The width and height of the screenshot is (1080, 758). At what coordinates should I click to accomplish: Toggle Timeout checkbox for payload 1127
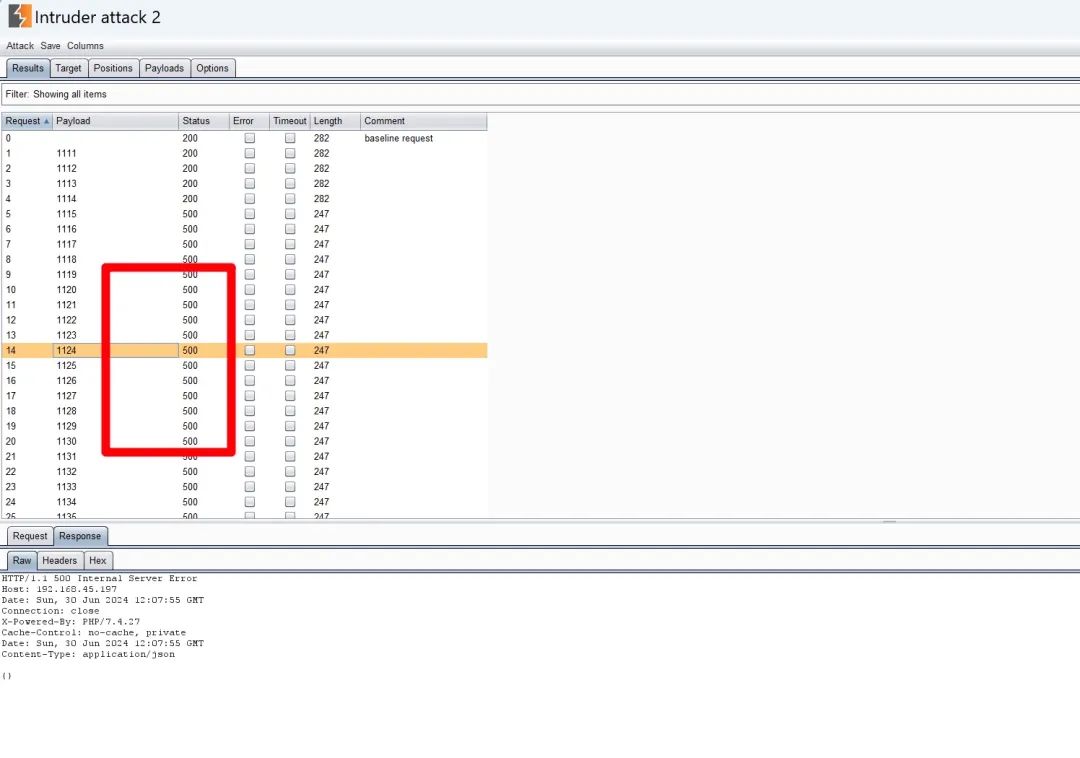click(x=290, y=396)
